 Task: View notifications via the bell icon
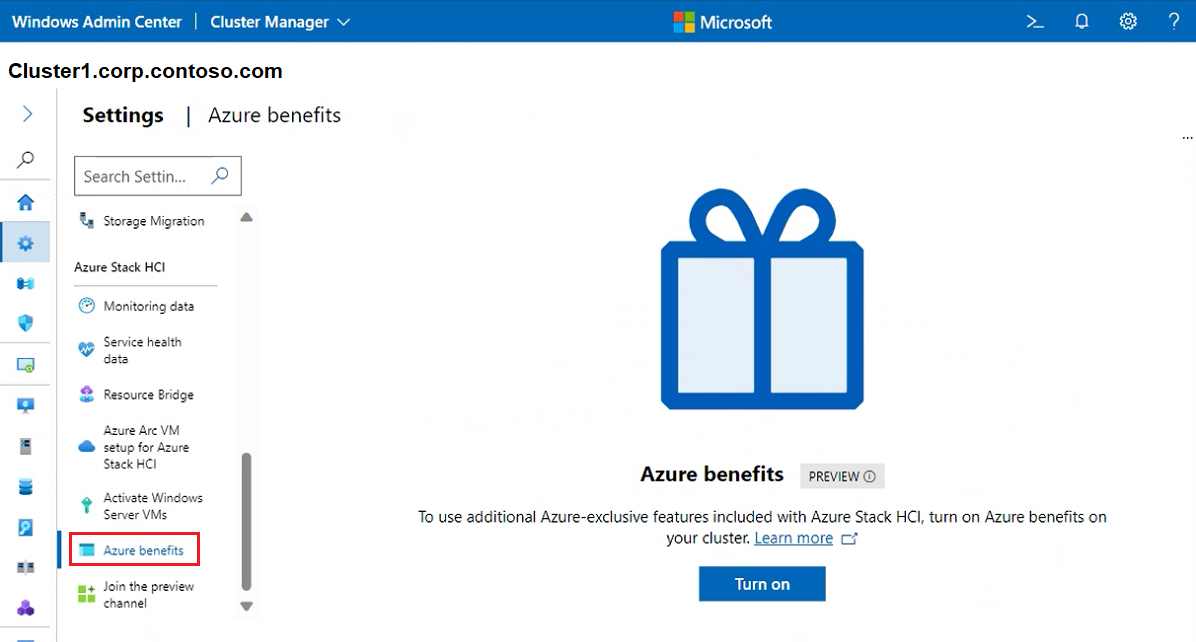pyautogui.click(x=1081, y=21)
